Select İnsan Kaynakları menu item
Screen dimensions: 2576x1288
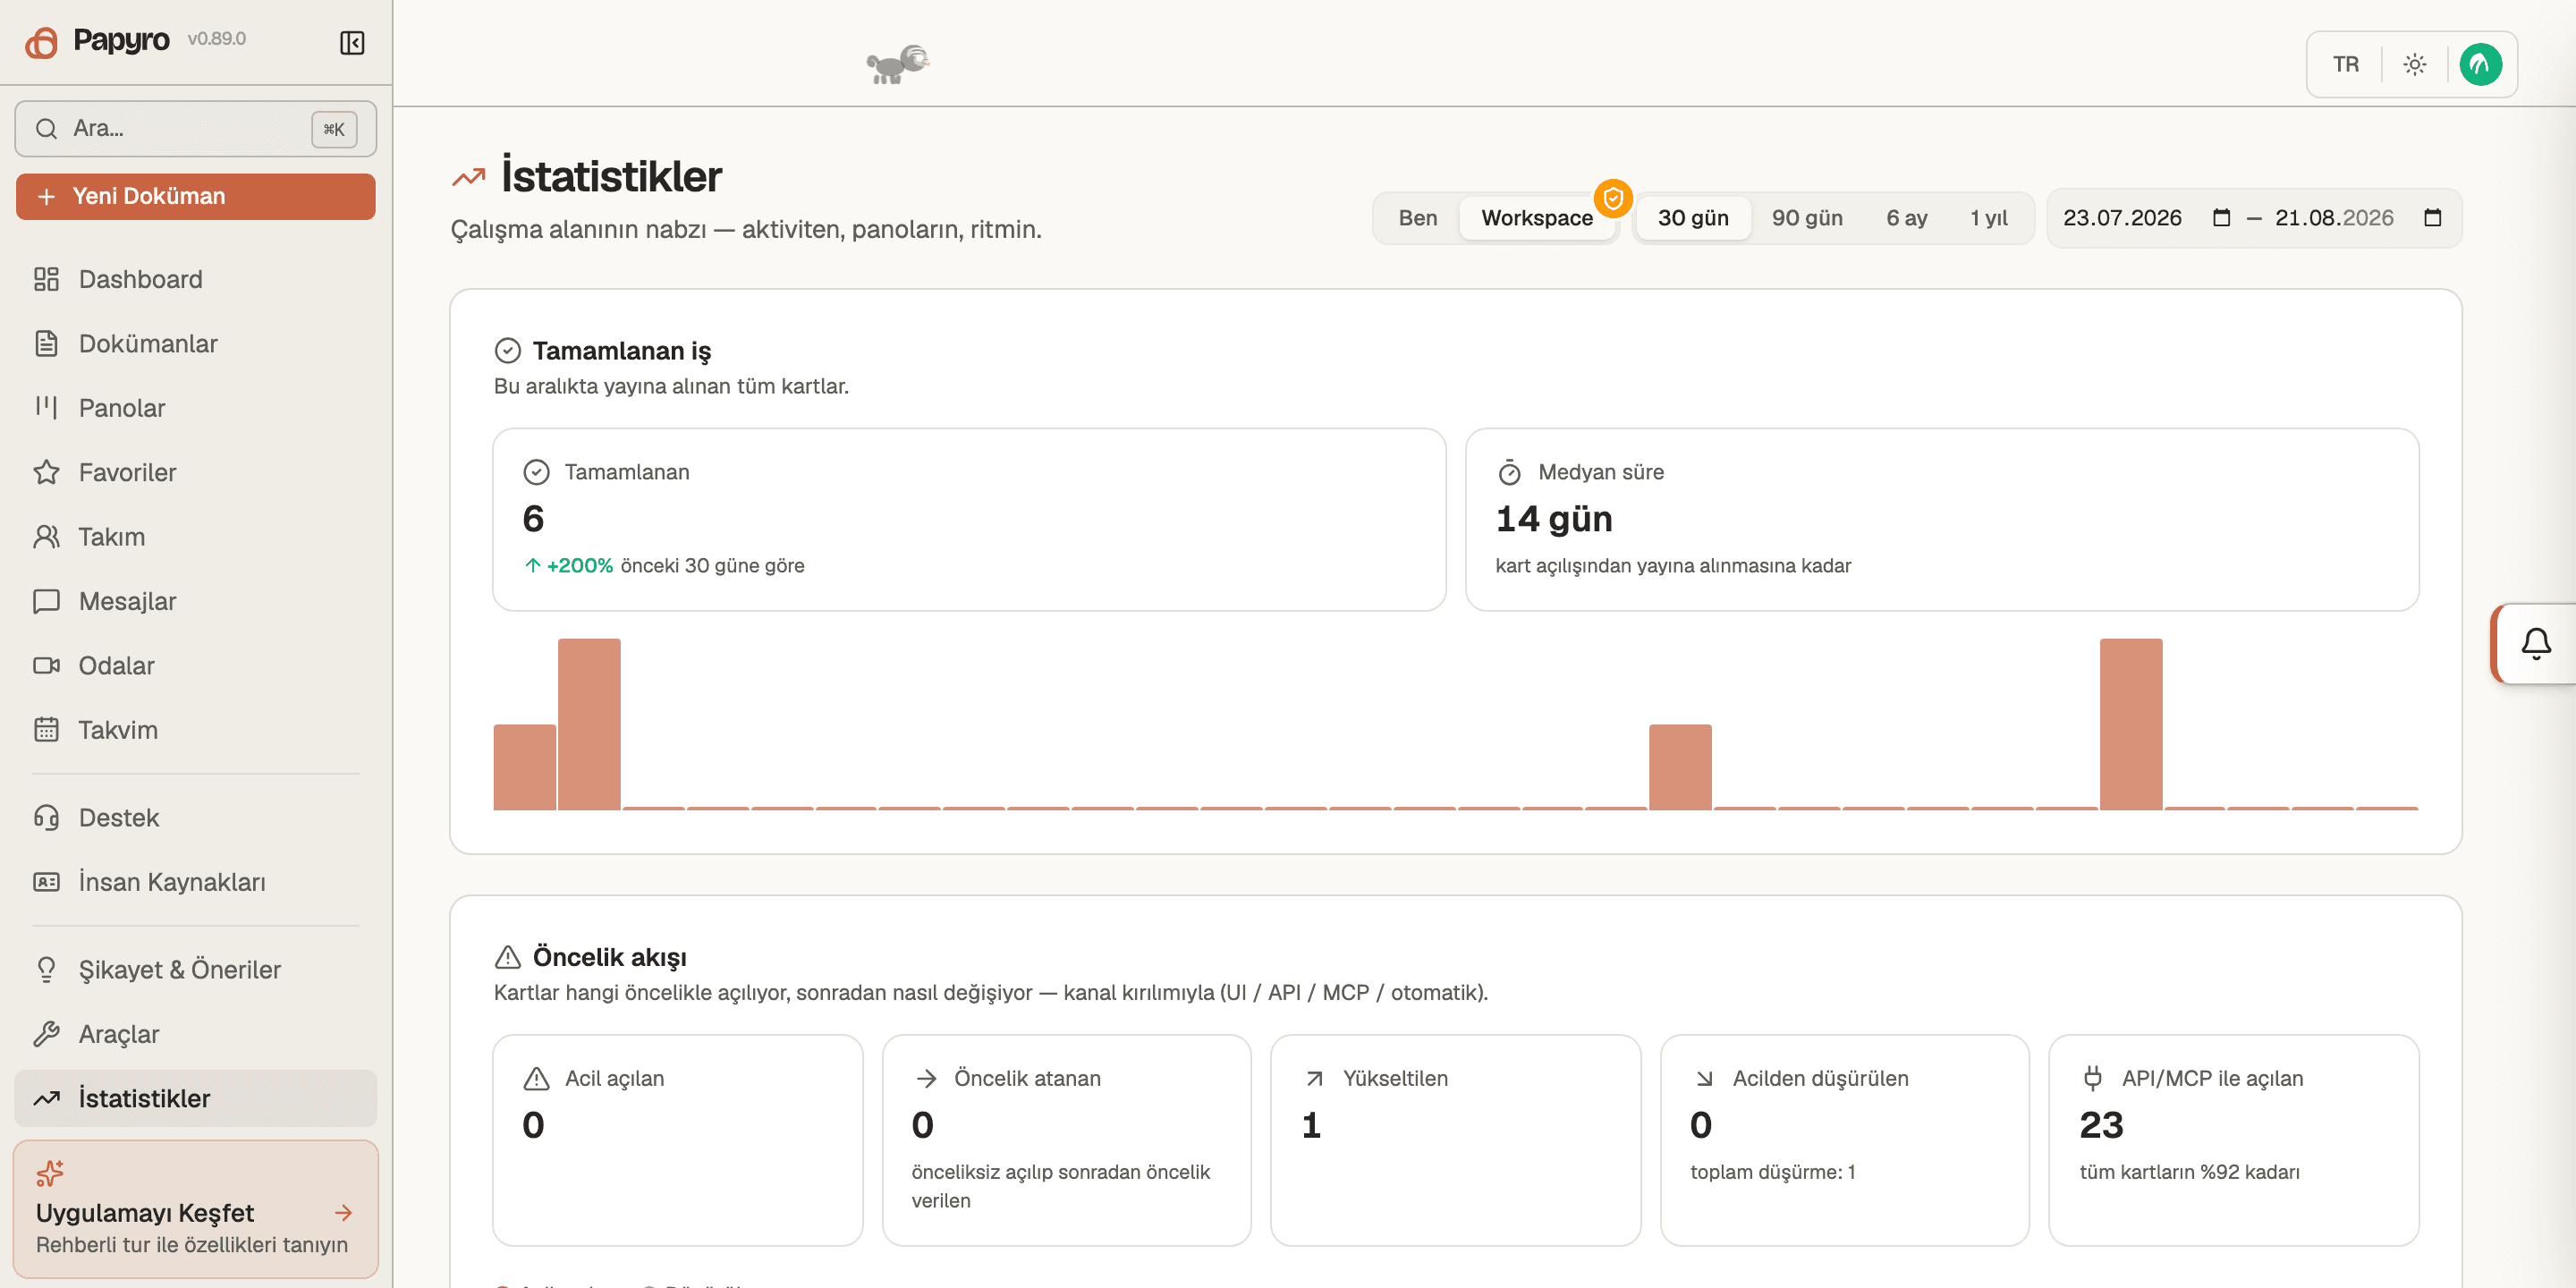196,881
